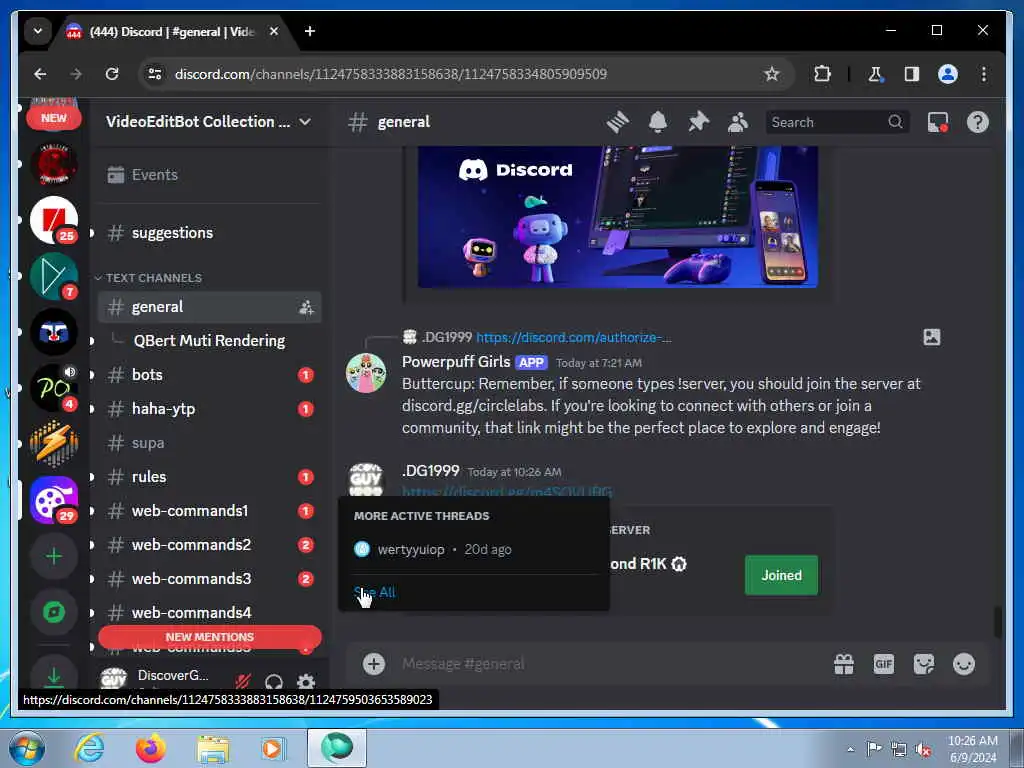Click the Download Apps arrow icon

click(54, 676)
